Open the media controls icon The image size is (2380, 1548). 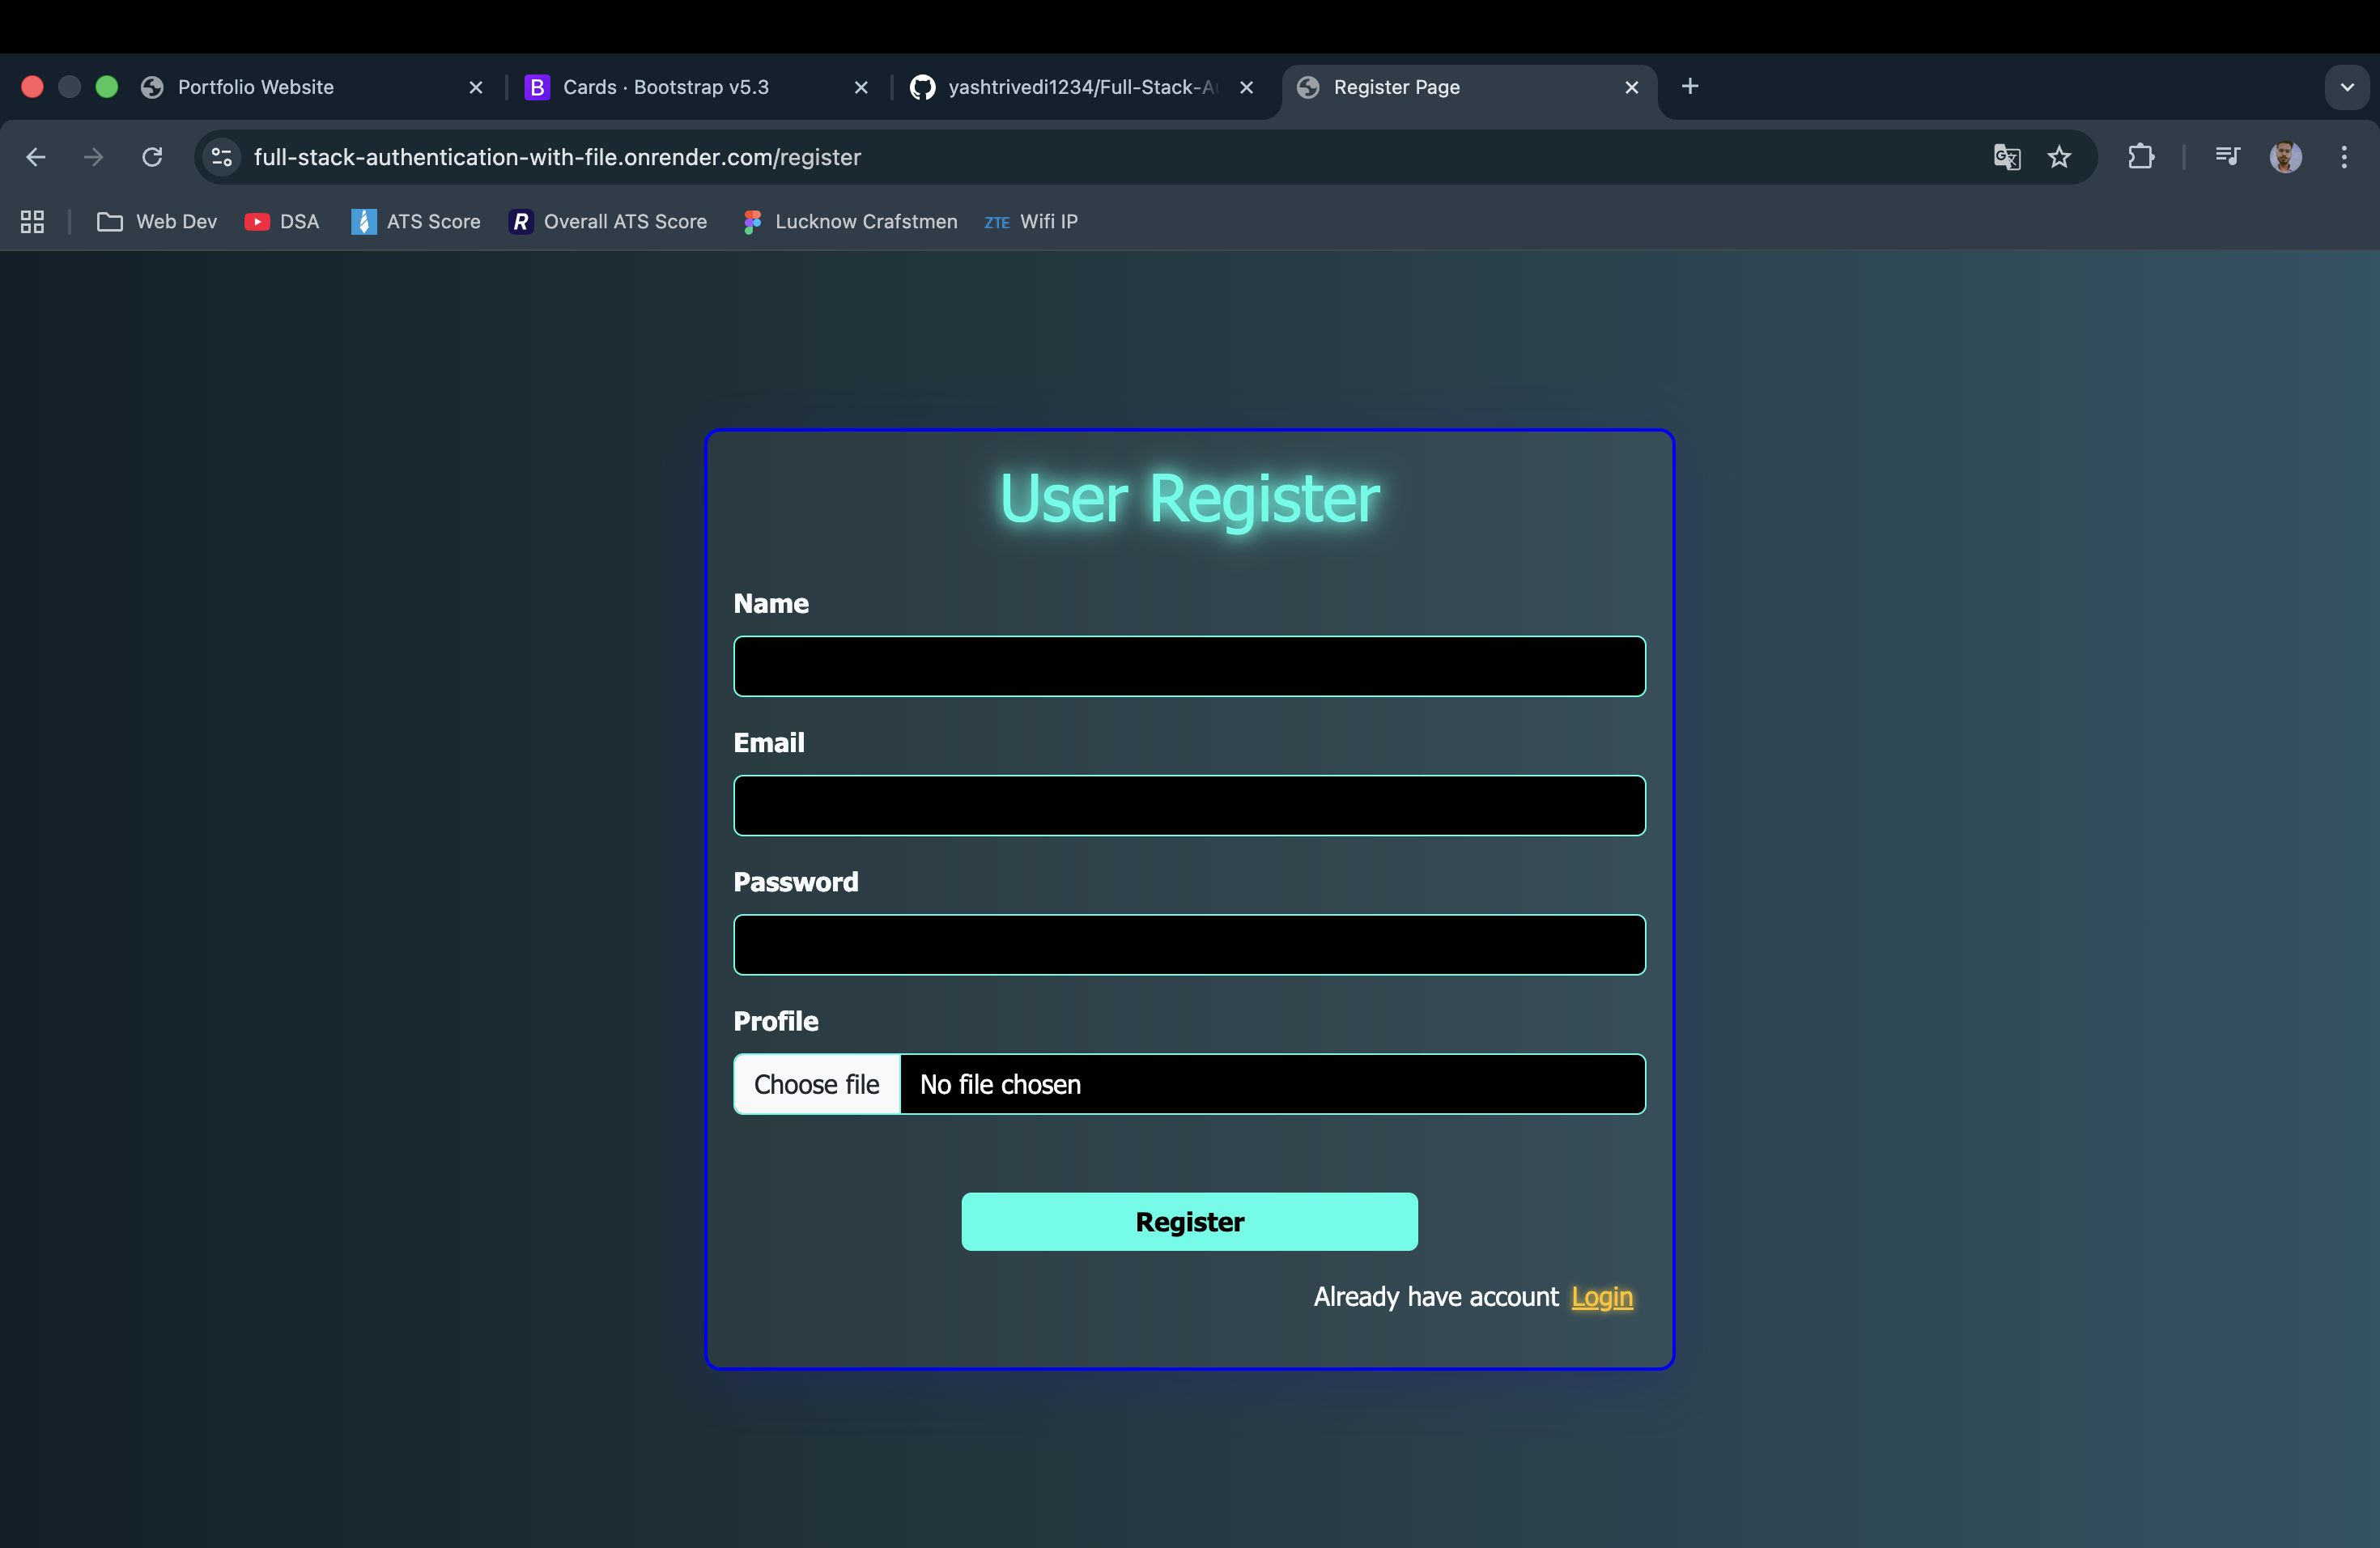[2227, 157]
